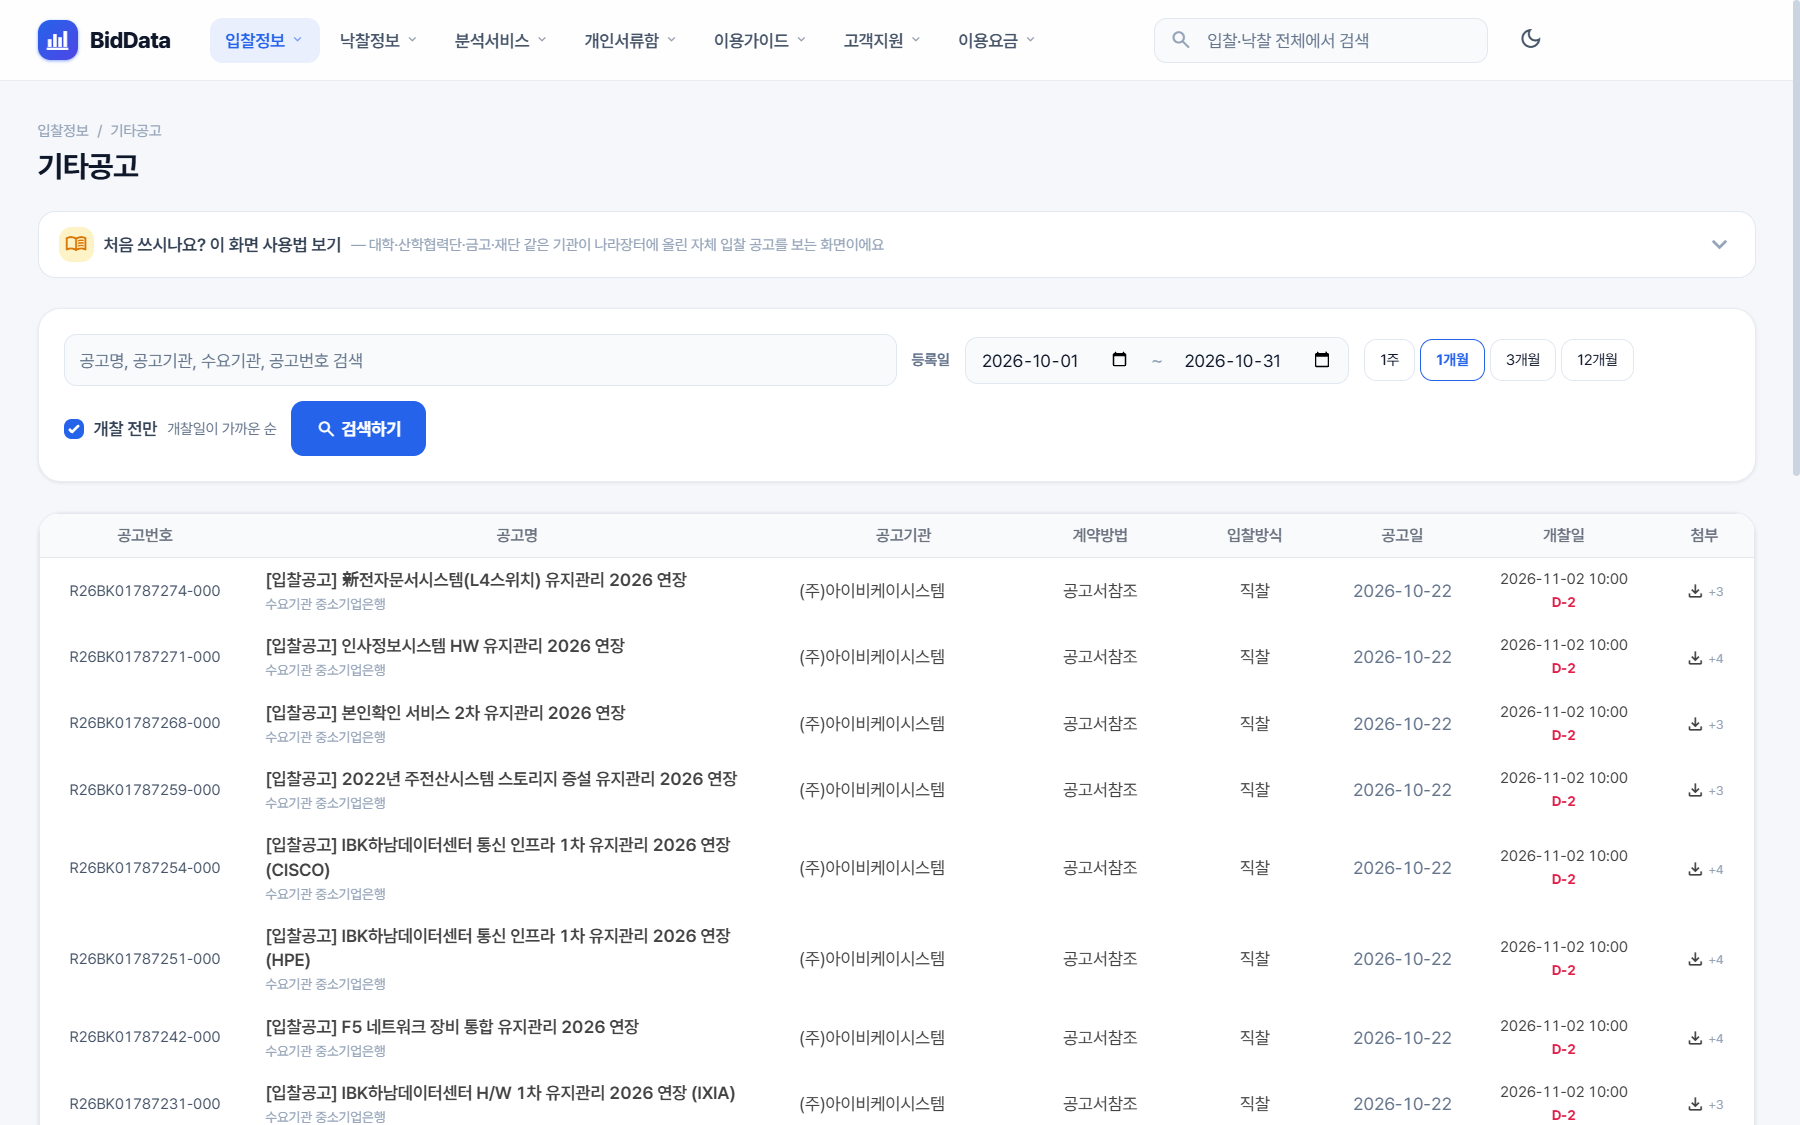Open notice F5 네트워크 장비 통합 유지관리
The width and height of the screenshot is (1800, 1125).
click(452, 1027)
